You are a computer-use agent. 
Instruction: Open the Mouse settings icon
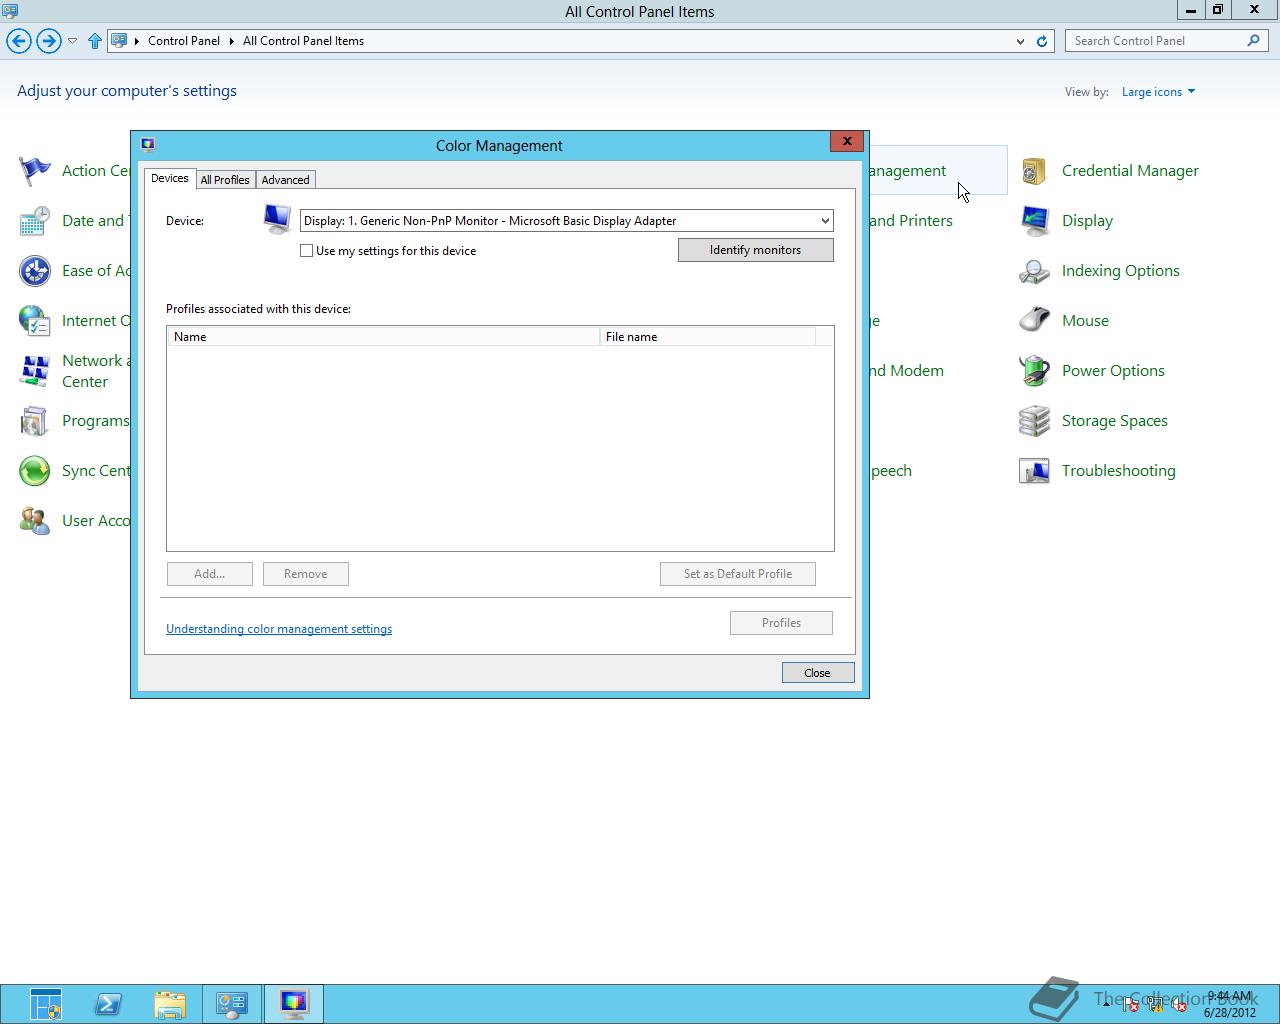1034,321
